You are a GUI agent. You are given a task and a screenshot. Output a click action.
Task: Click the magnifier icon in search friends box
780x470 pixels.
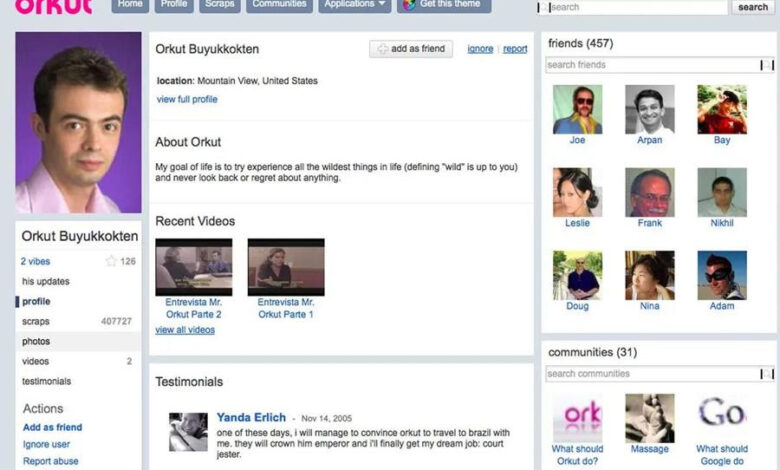tap(767, 65)
